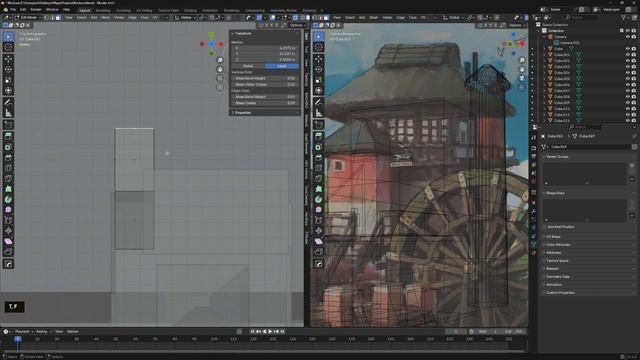Image resolution: width=640 pixels, height=360 pixels.
Task: Toggle Collection visibility eye icon
Action: [x=628, y=31]
